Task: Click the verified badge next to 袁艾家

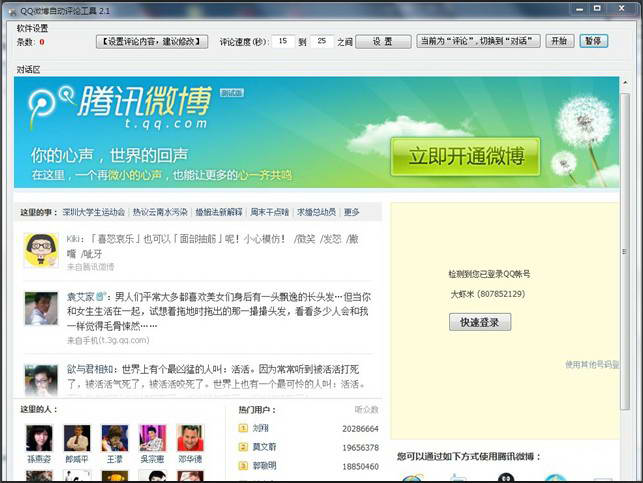Action: click(100, 296)
